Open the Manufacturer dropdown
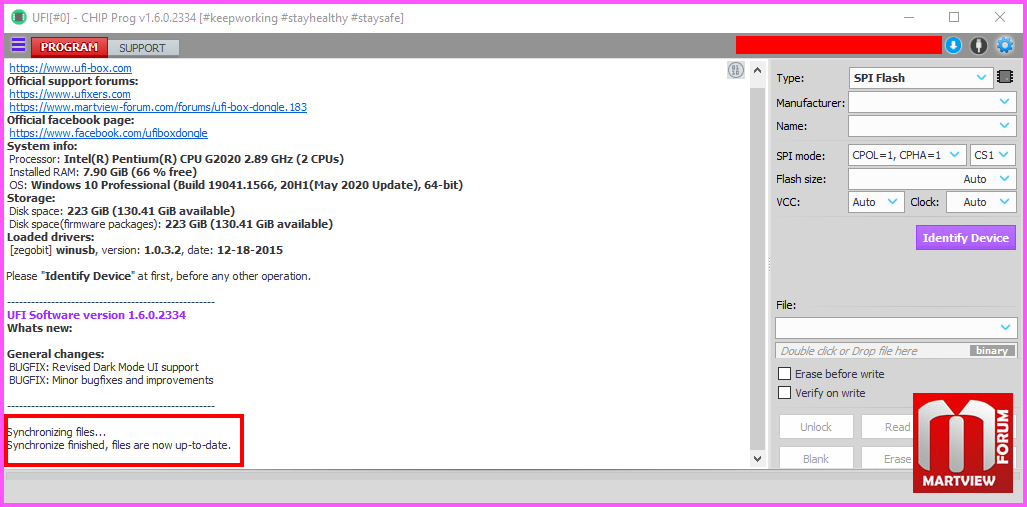 tap(932, 102)
